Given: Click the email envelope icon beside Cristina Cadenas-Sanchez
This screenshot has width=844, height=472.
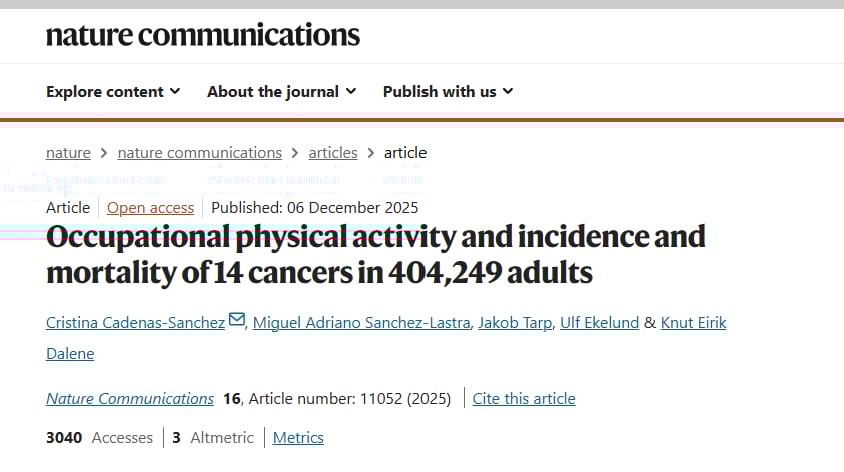Looking at the screenshot, I should pyautogui.click(x=237, y=321).
